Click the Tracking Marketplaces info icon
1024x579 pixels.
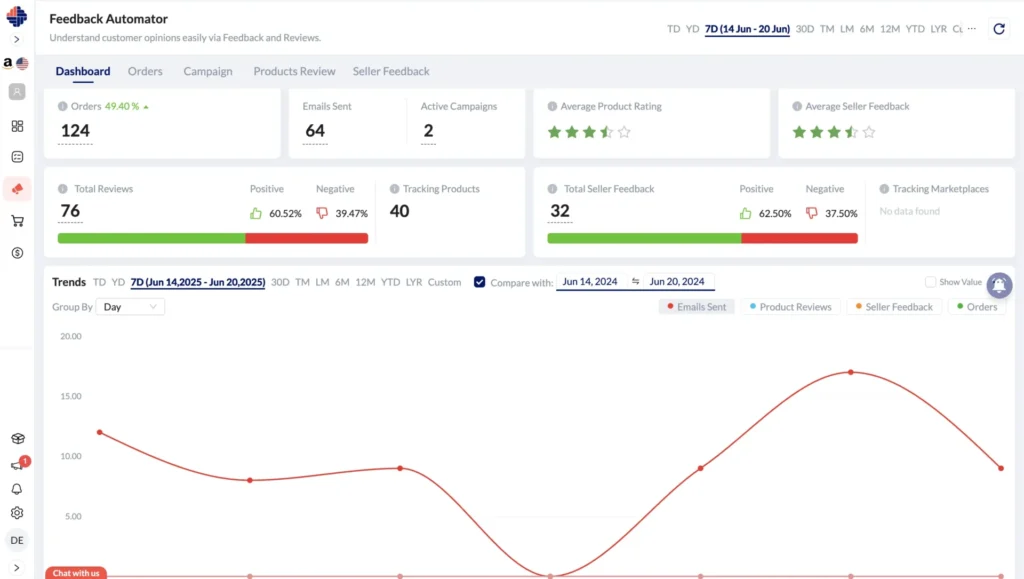tap(884, 189)
